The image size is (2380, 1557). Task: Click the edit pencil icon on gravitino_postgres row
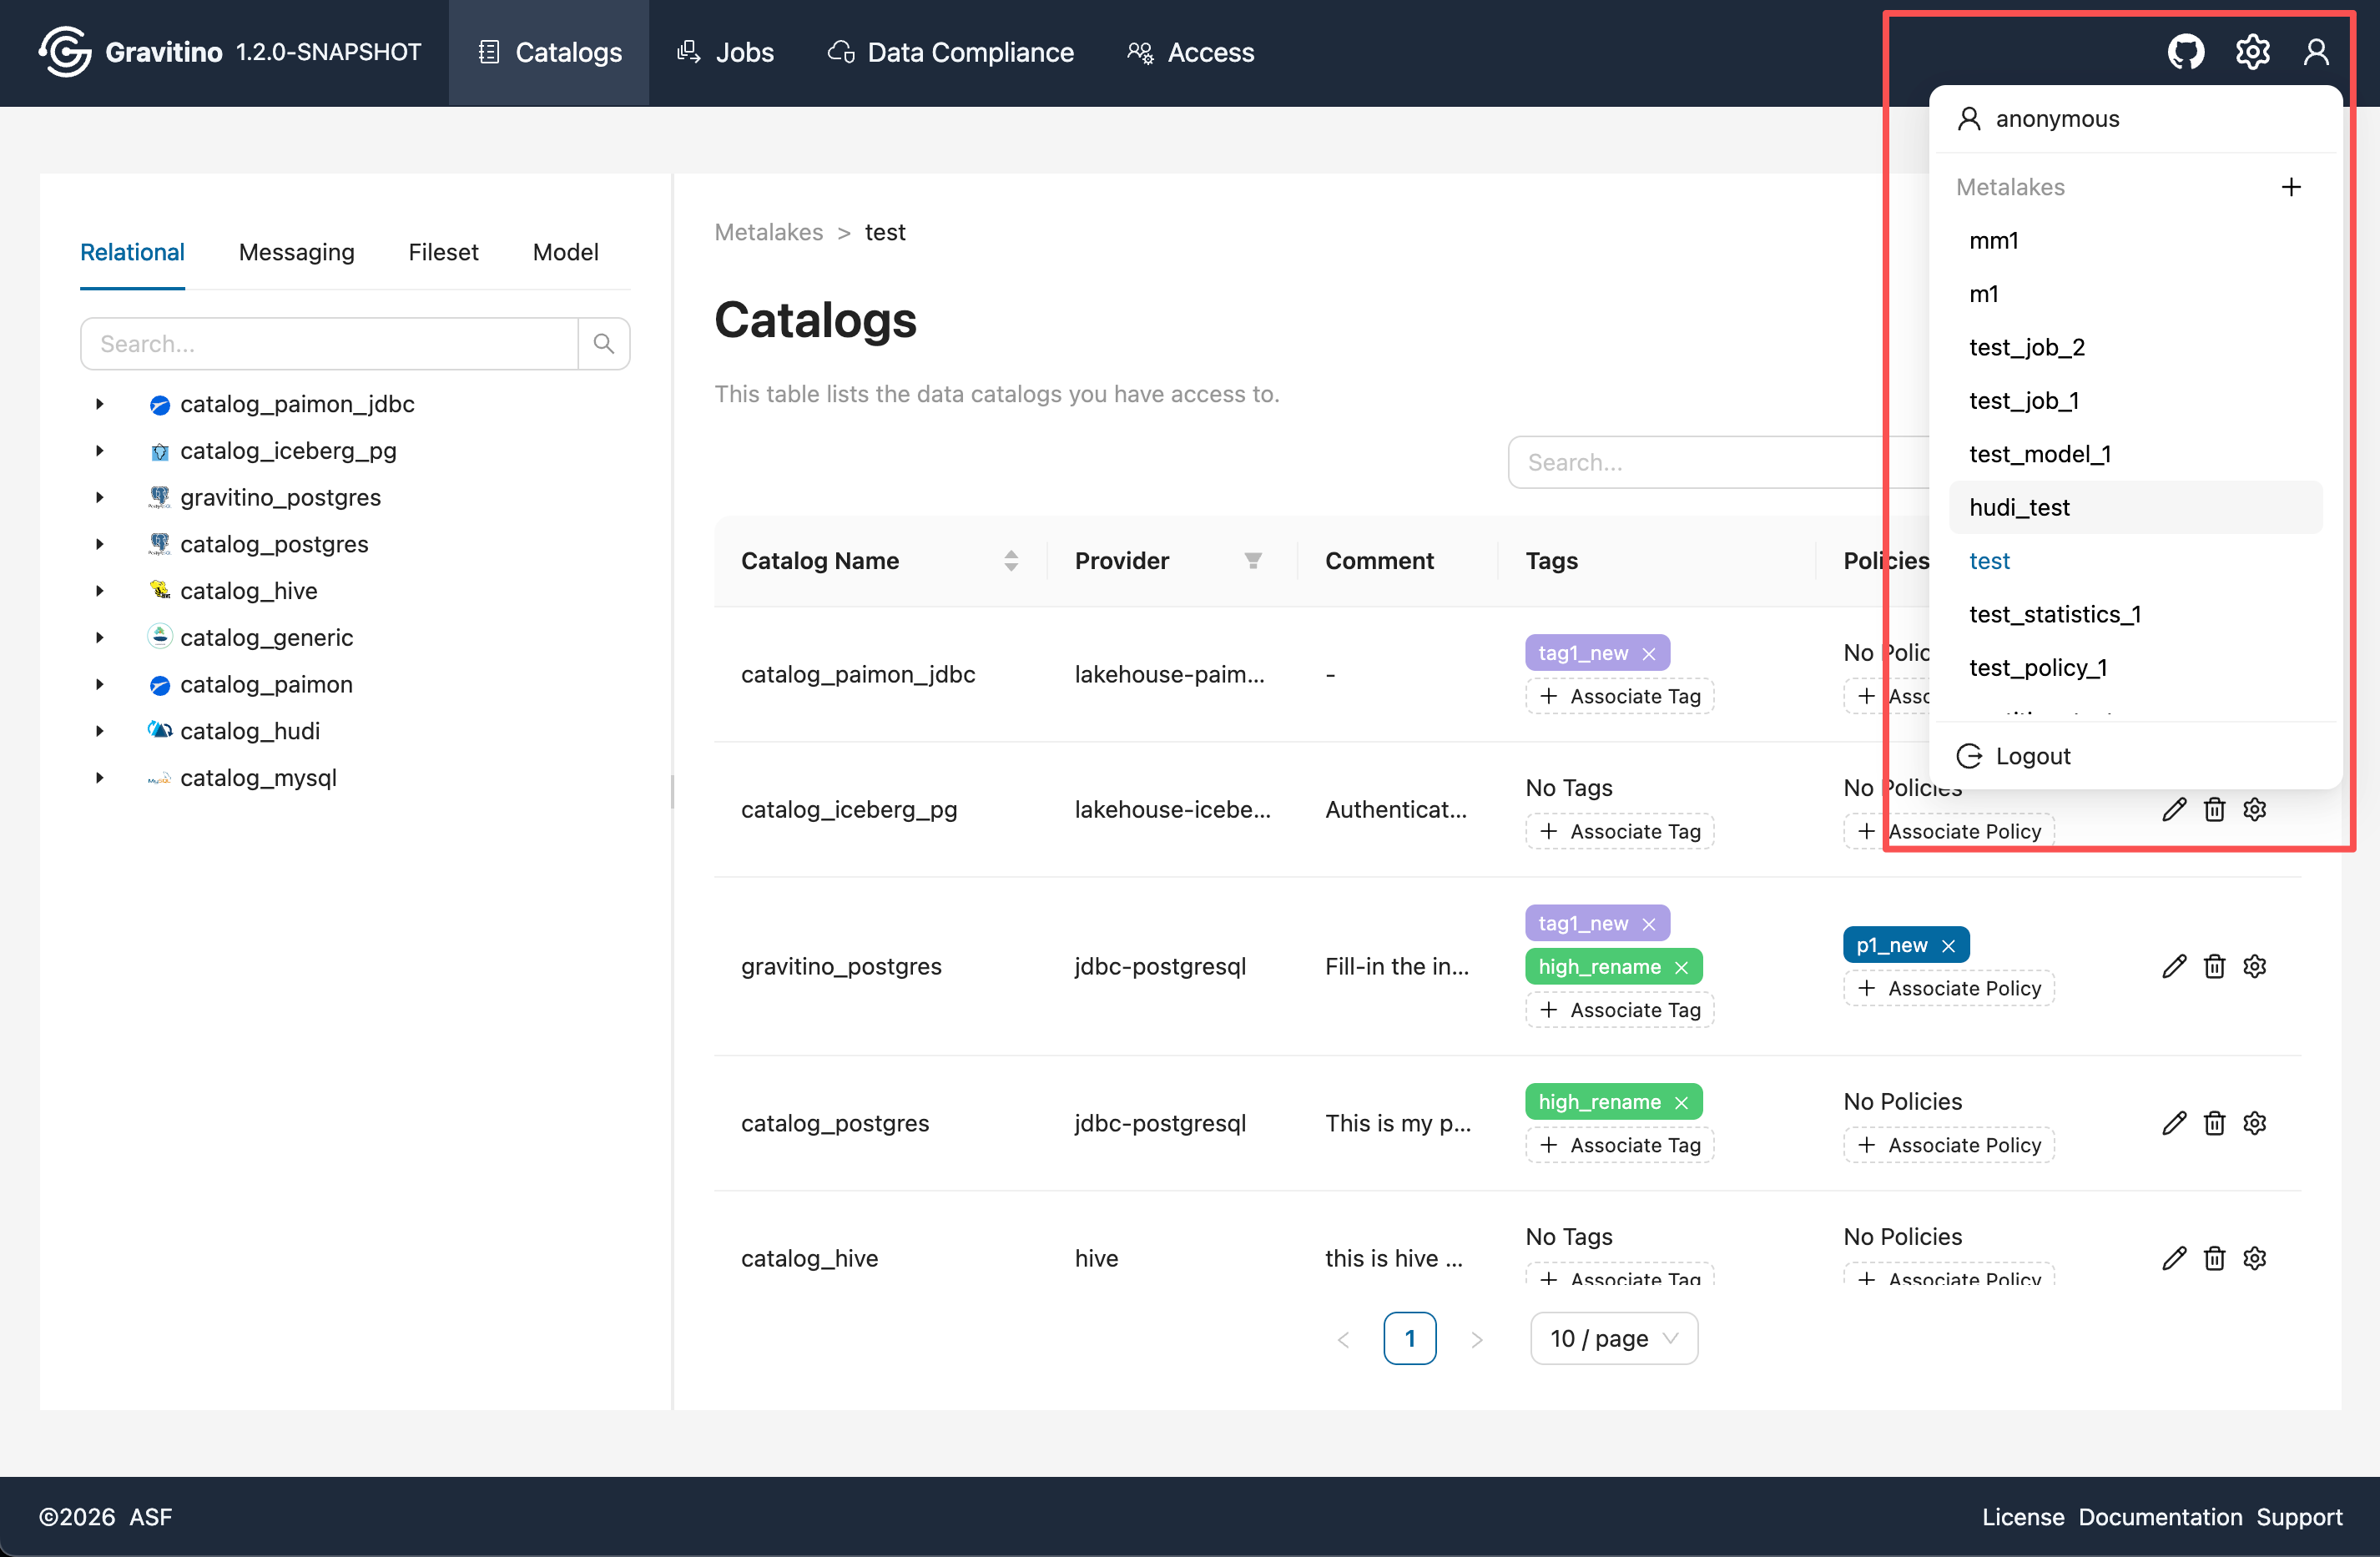pos(2174,966)
